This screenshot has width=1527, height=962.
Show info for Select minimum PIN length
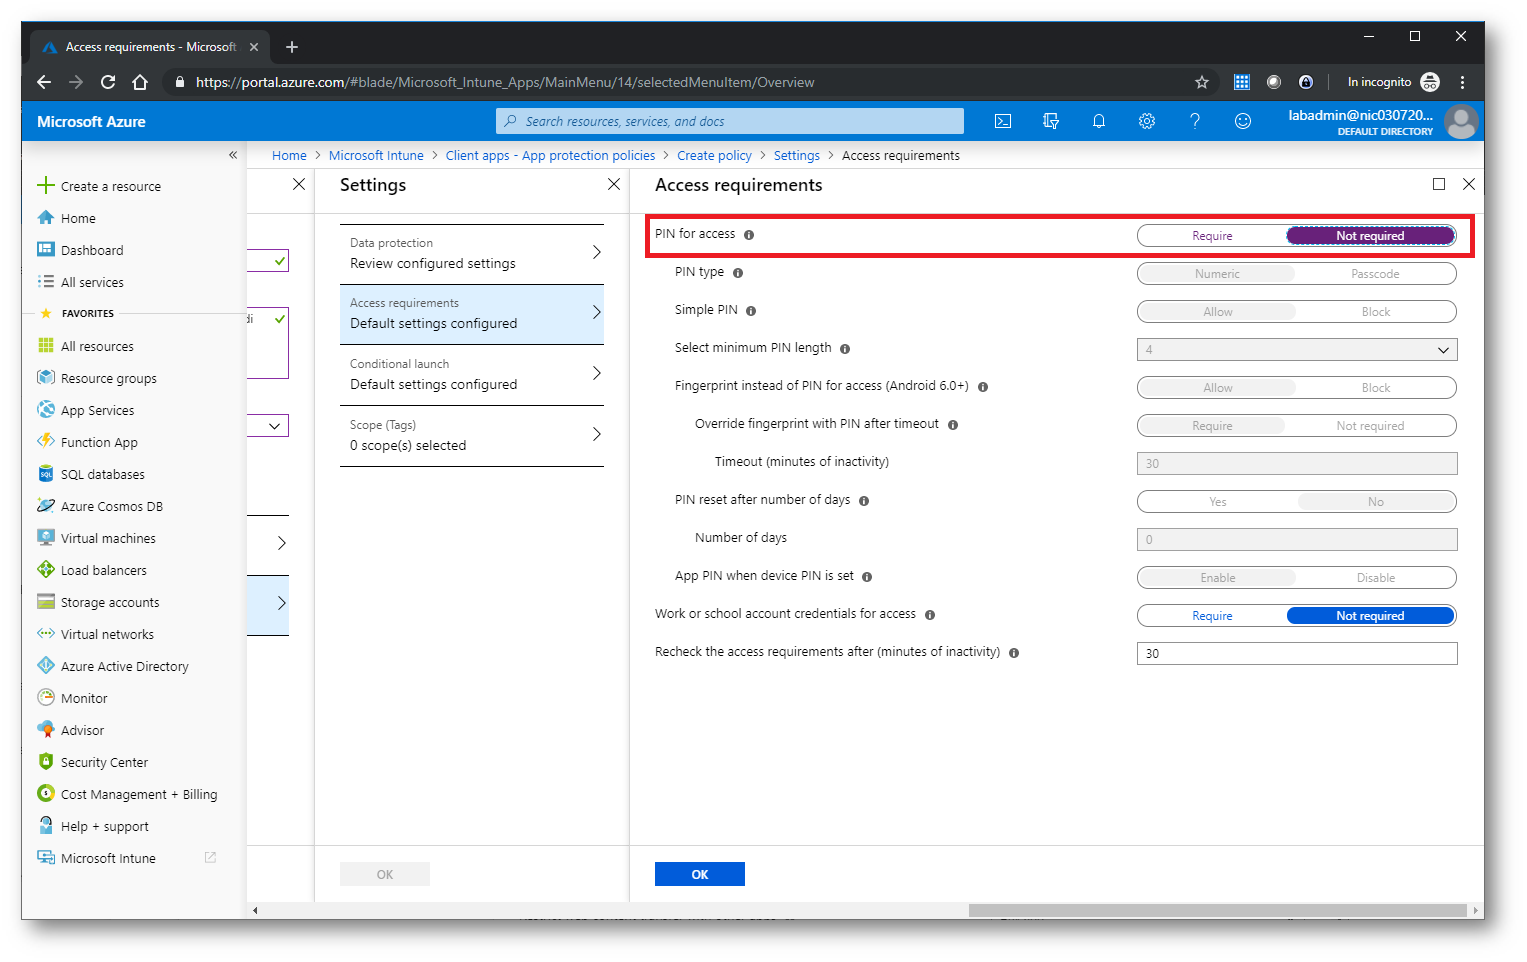coord(845,349)
